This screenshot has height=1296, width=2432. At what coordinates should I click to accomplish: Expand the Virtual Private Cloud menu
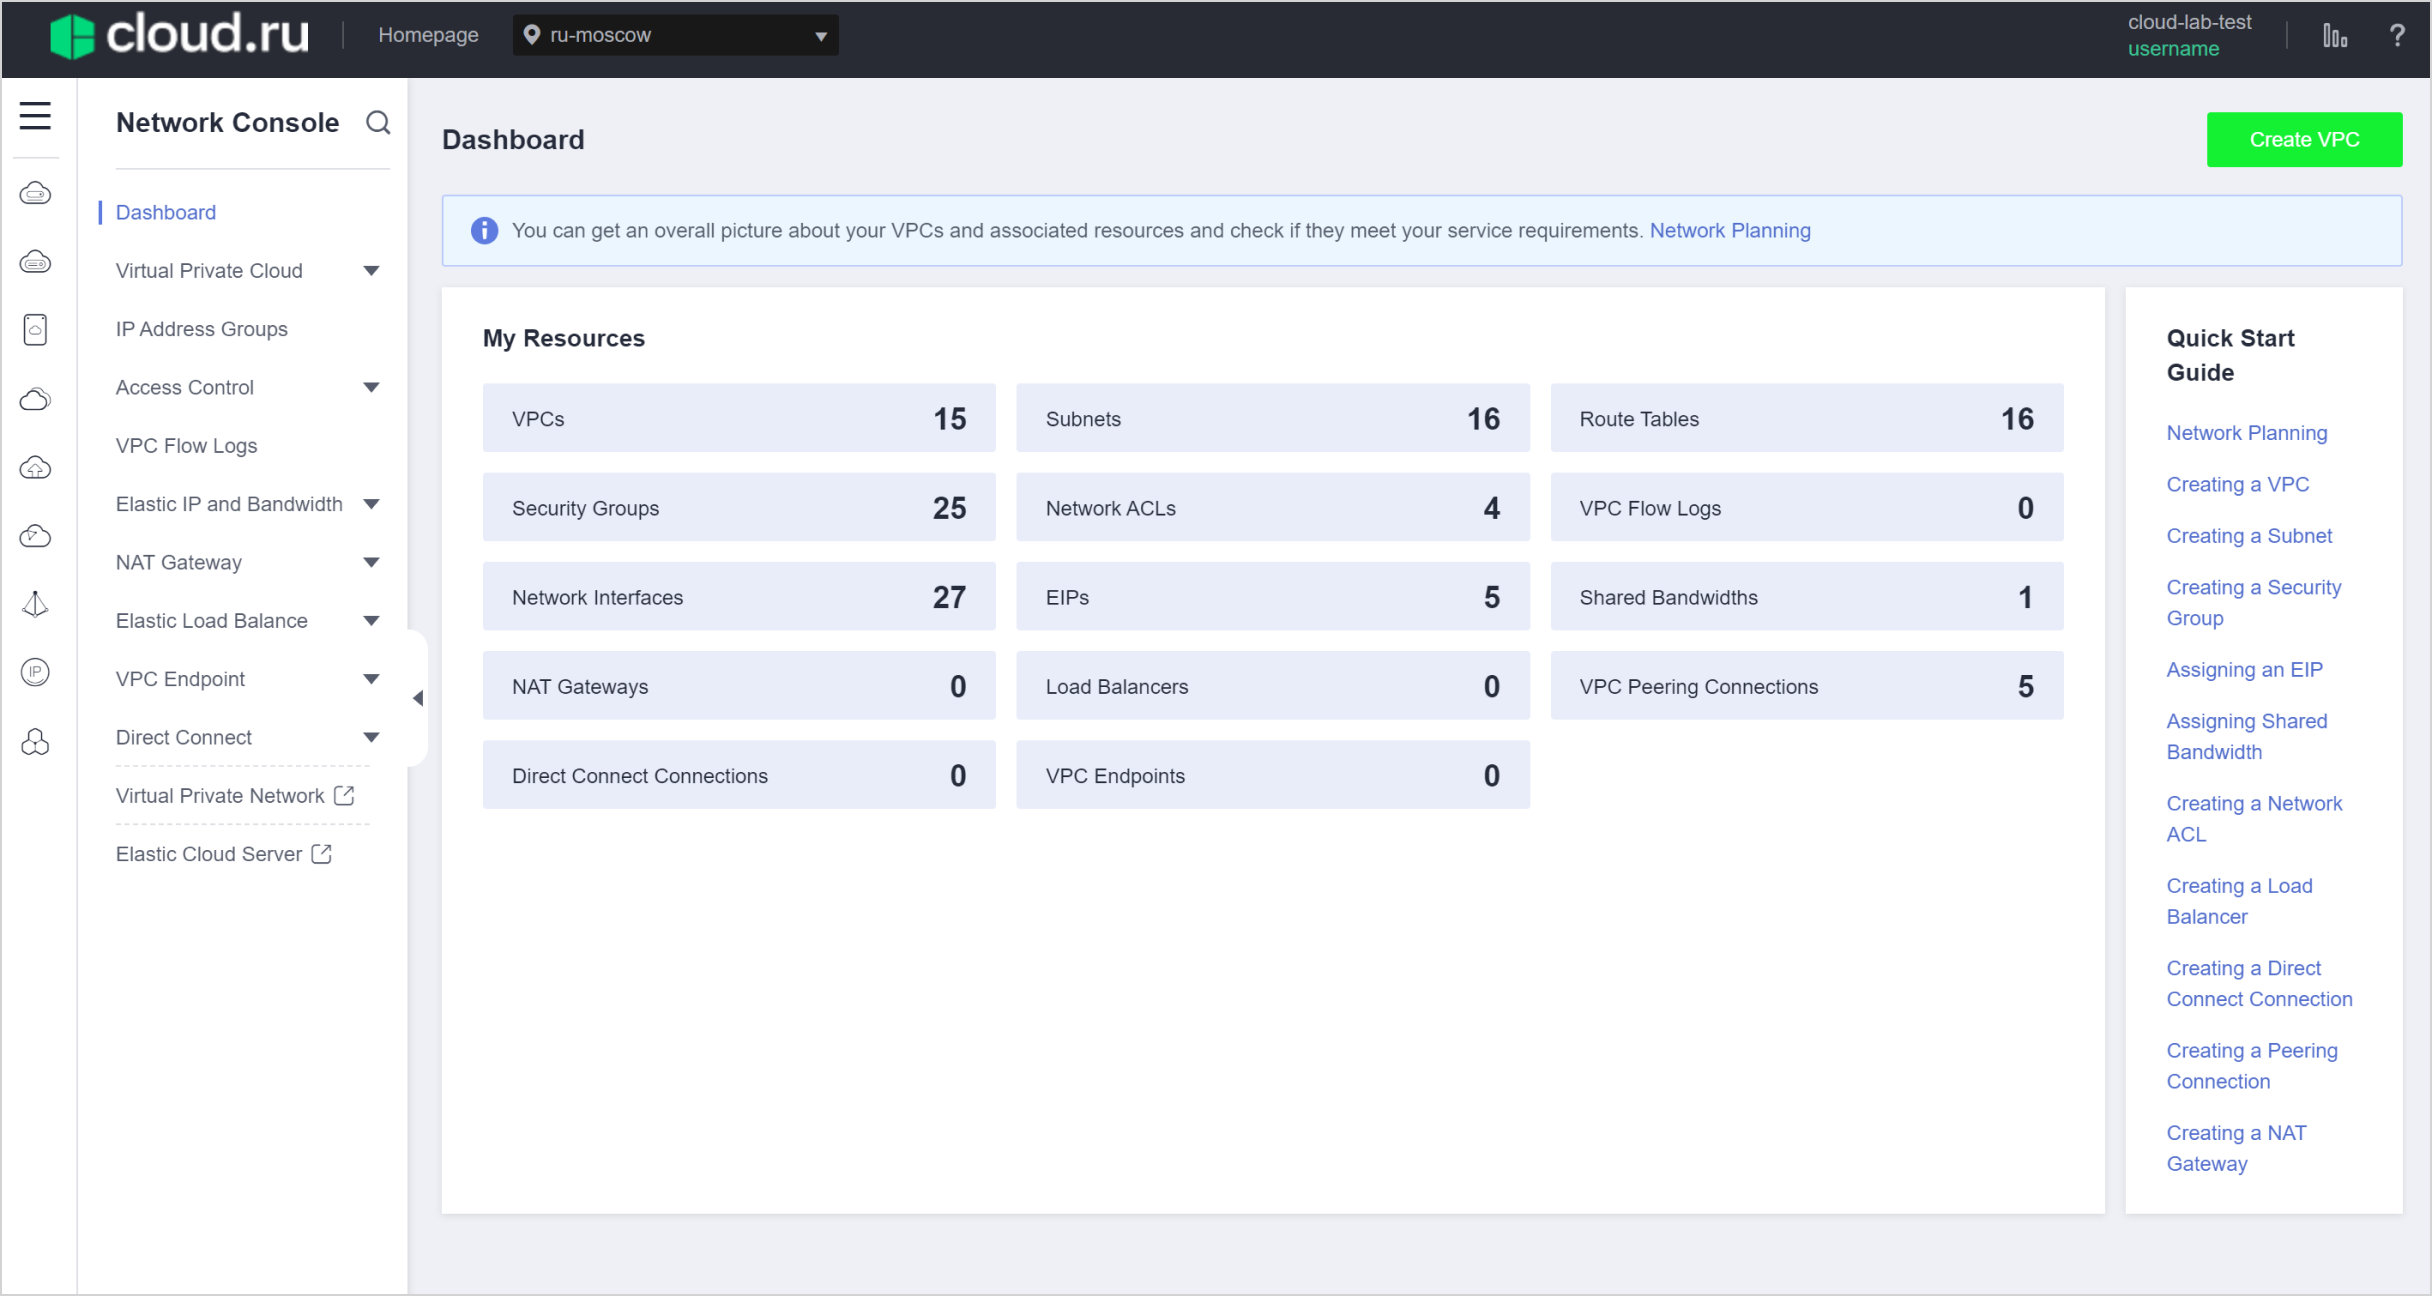coord(371,271)
